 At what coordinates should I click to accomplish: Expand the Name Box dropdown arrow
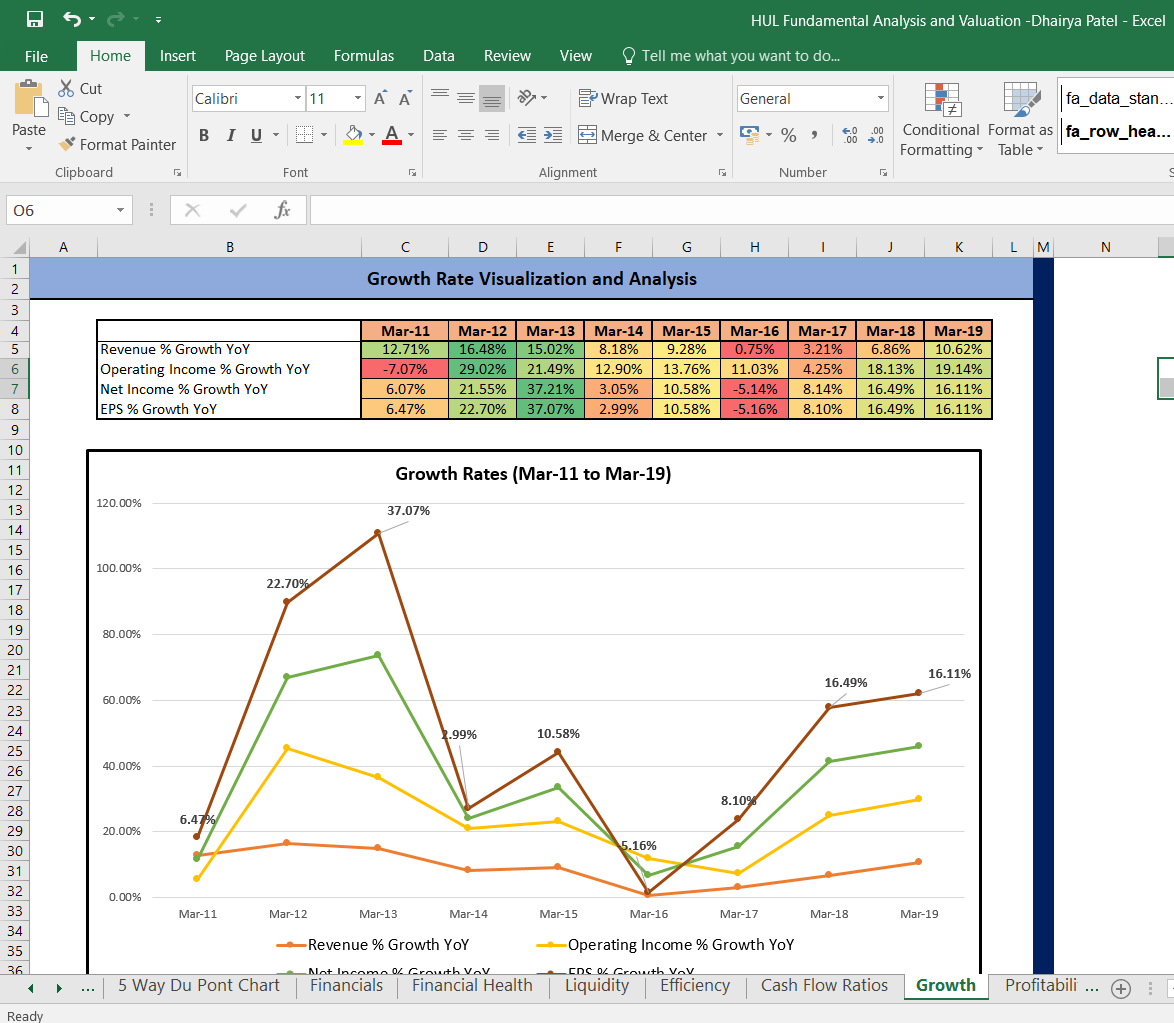coord(120,210)
